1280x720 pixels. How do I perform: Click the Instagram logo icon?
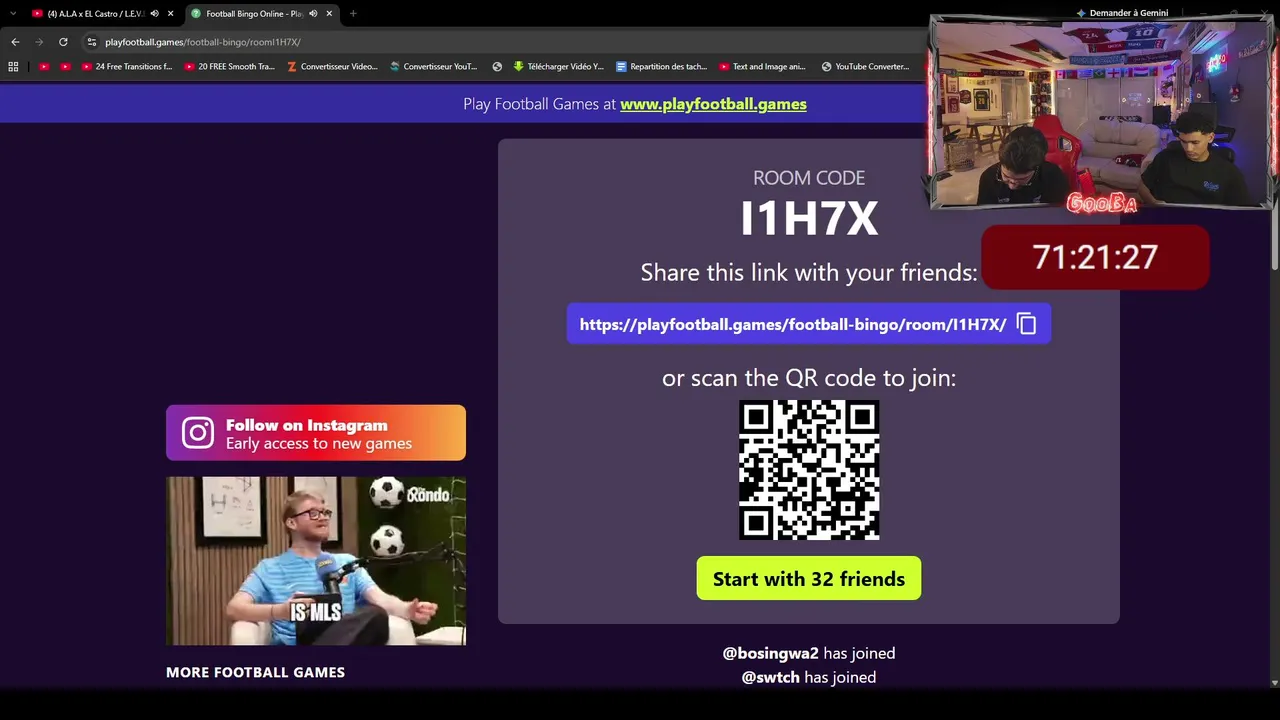pos(198,433)
